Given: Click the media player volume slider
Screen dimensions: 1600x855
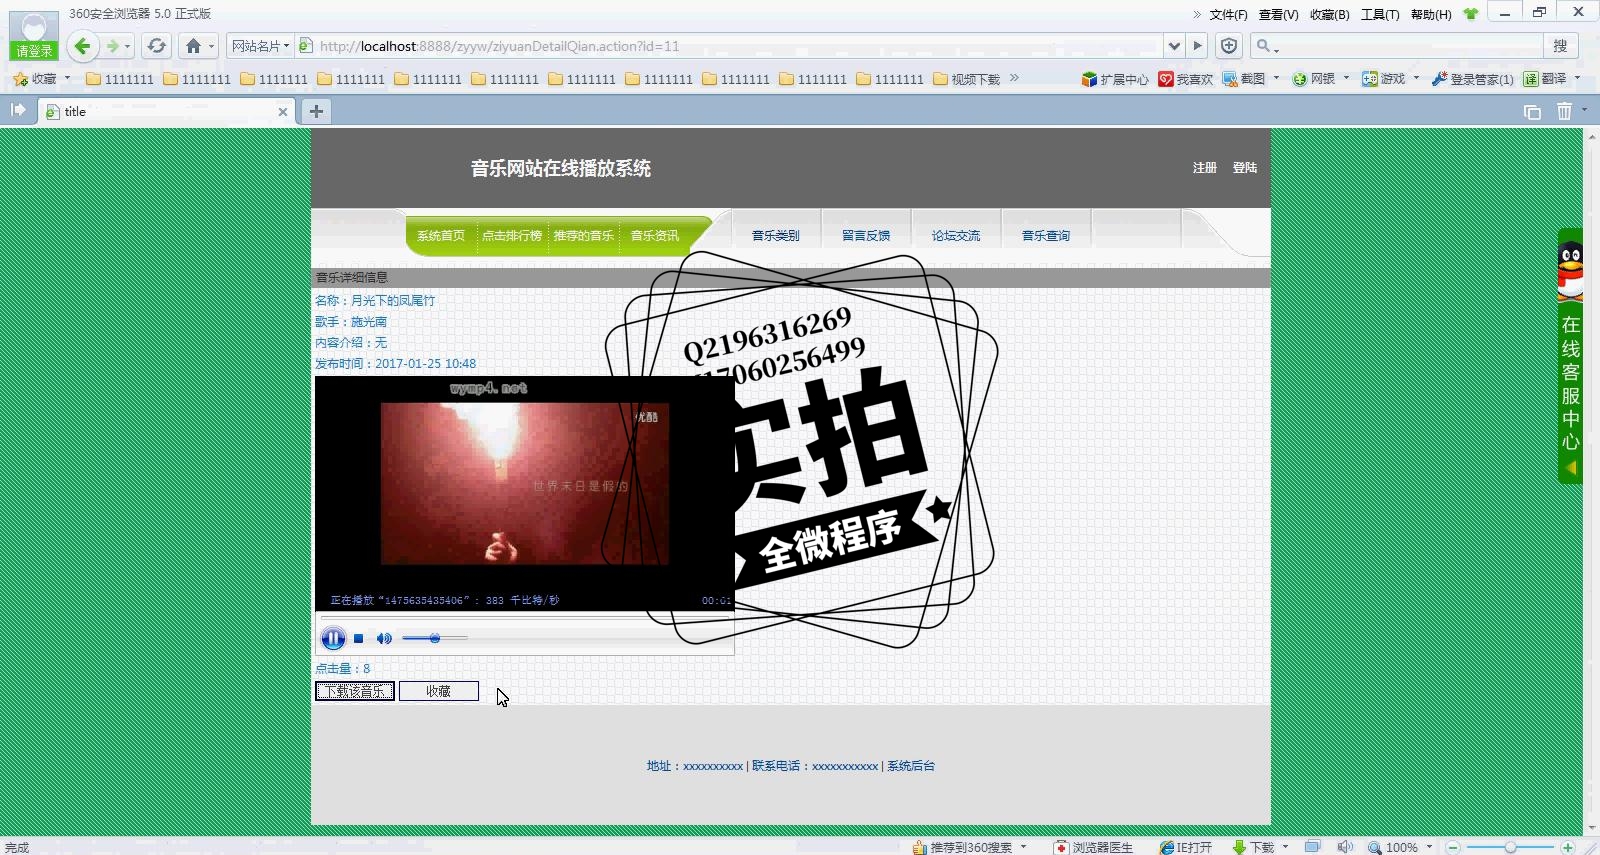Looking at the screenshot, I should 435,638.
